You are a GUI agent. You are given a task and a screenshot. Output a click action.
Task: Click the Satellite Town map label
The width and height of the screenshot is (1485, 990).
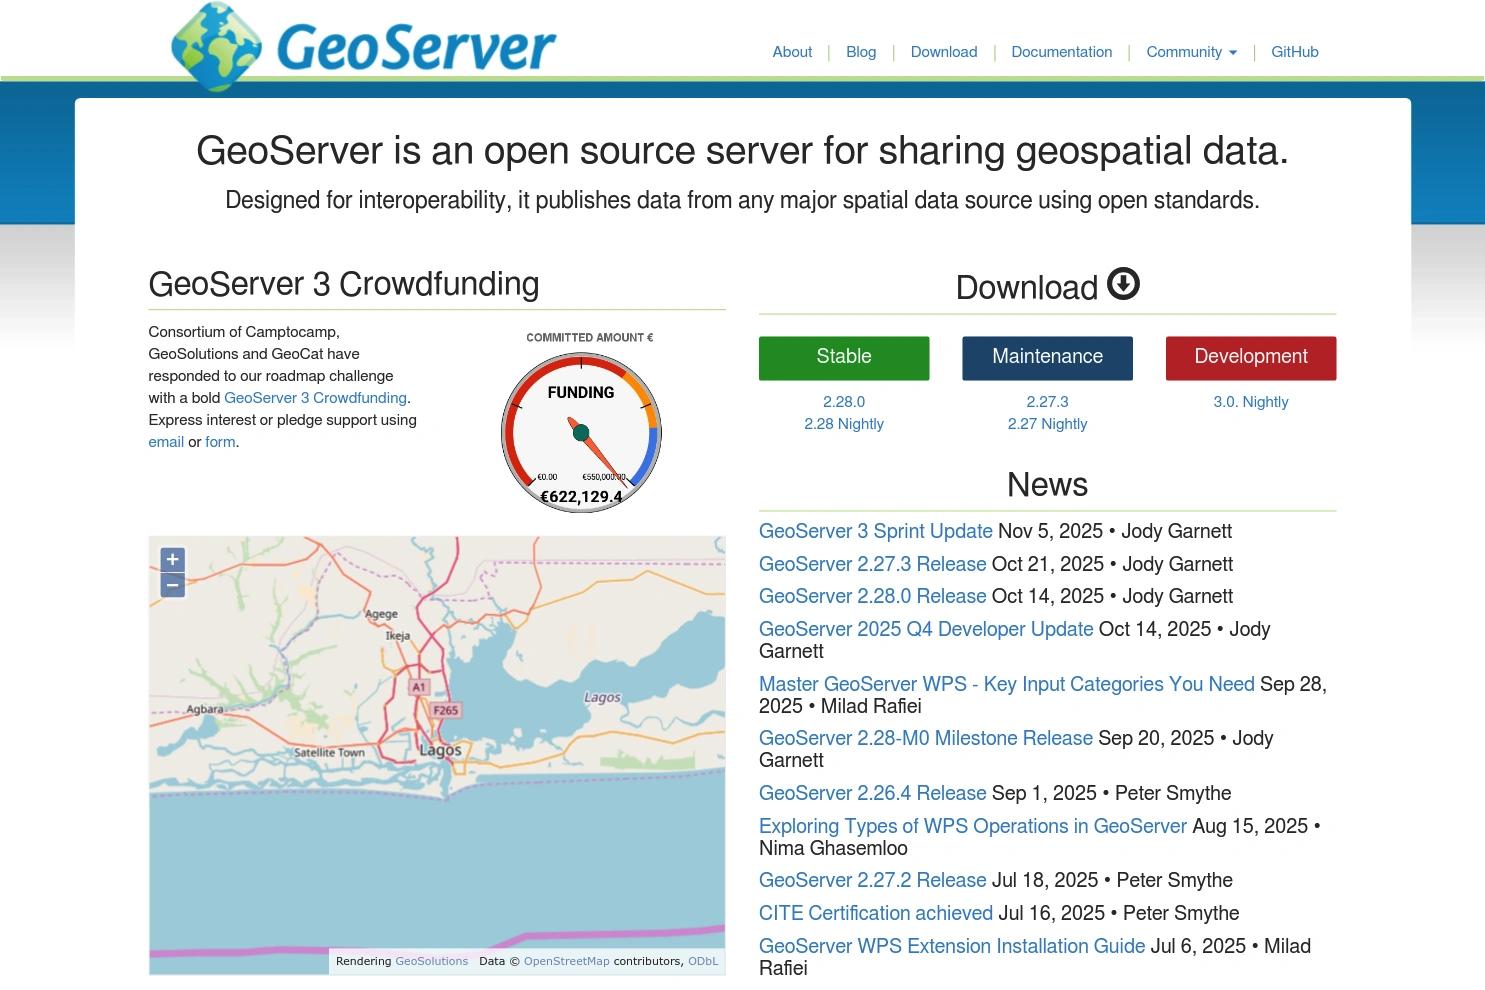[329, 753]
